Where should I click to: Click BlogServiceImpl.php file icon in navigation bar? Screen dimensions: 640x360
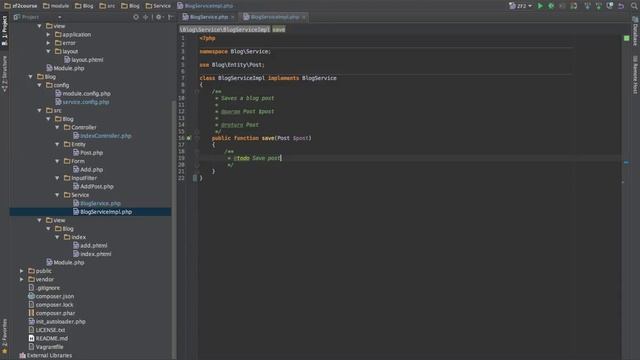click(180, 6)
